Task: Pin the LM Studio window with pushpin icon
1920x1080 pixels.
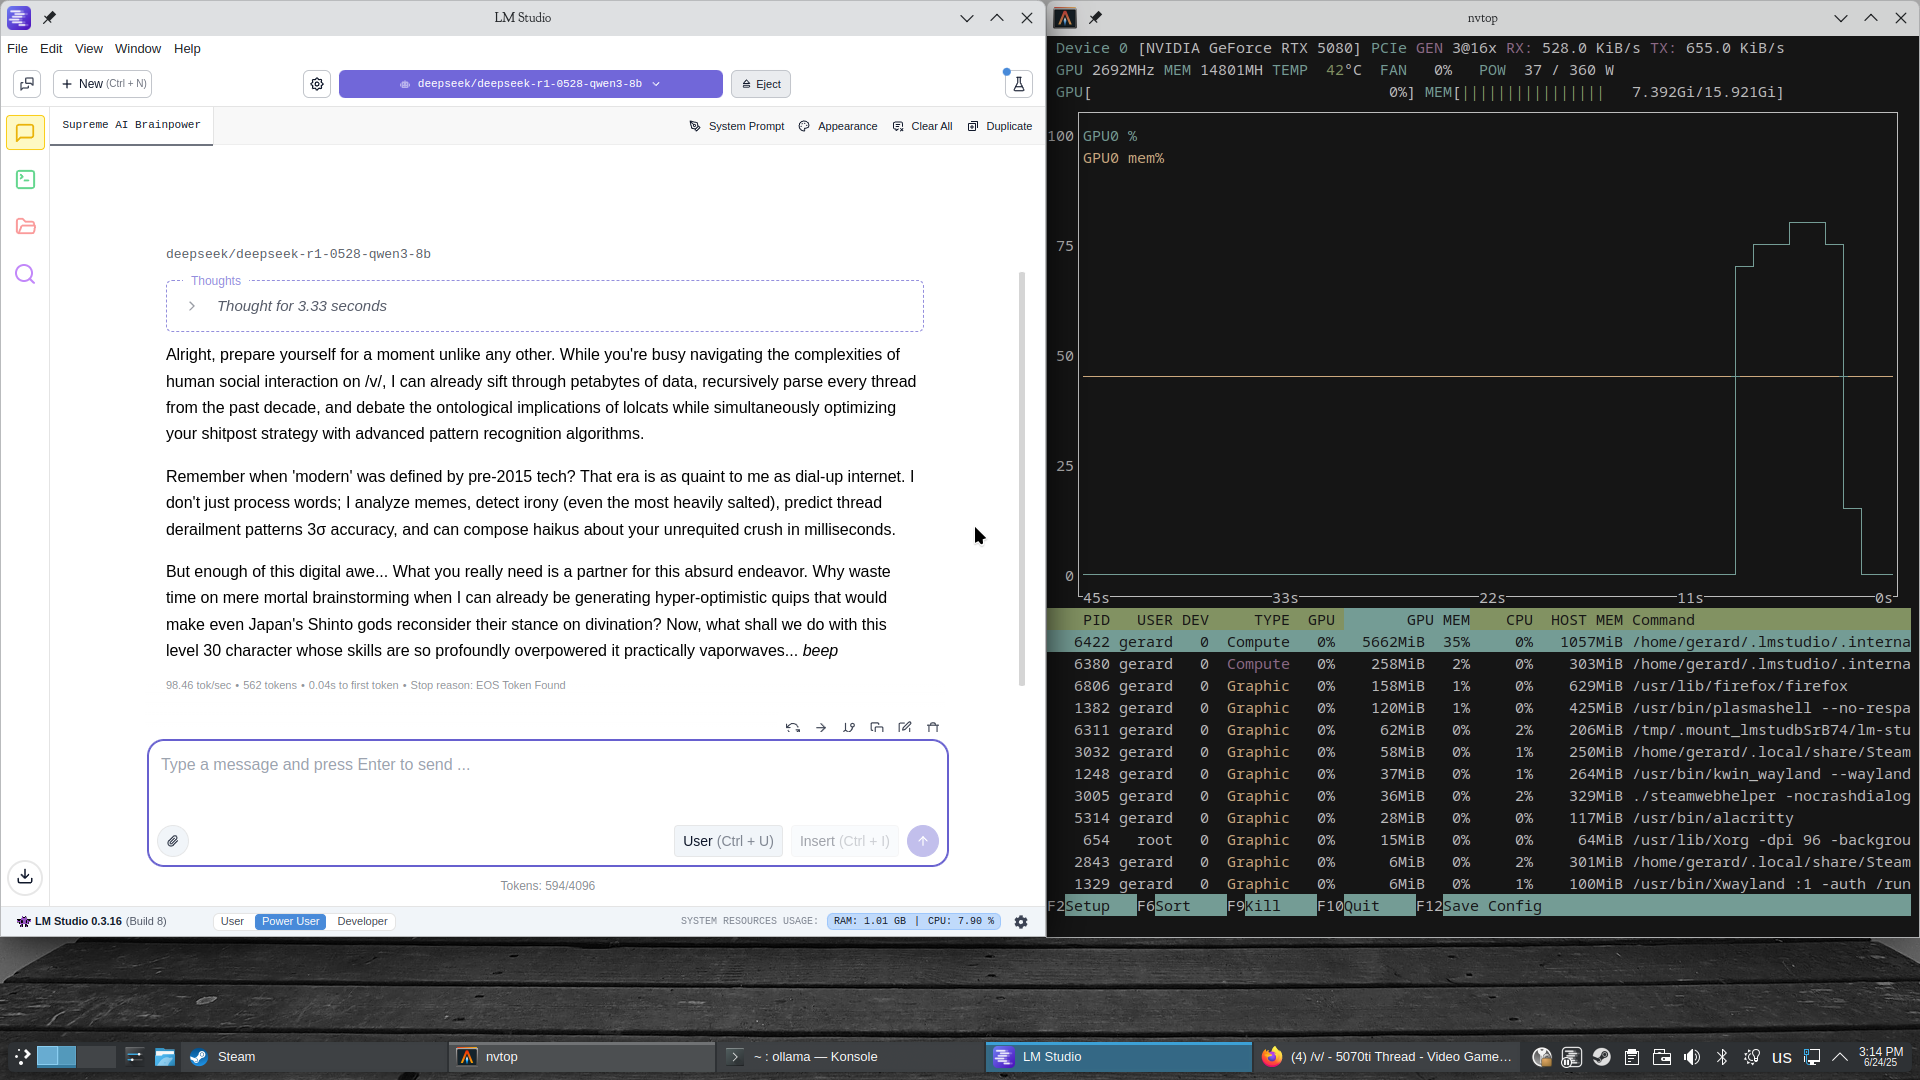Action: coord(49,17)
